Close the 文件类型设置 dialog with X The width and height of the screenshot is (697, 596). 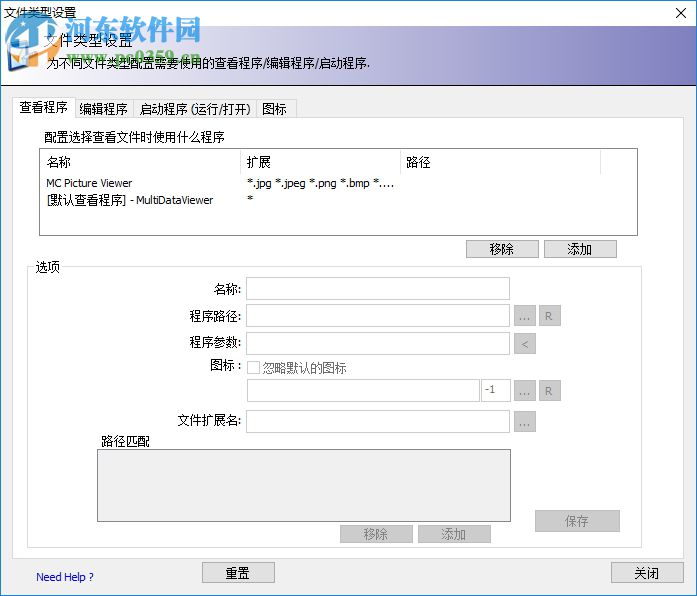[x=681, y=13]
